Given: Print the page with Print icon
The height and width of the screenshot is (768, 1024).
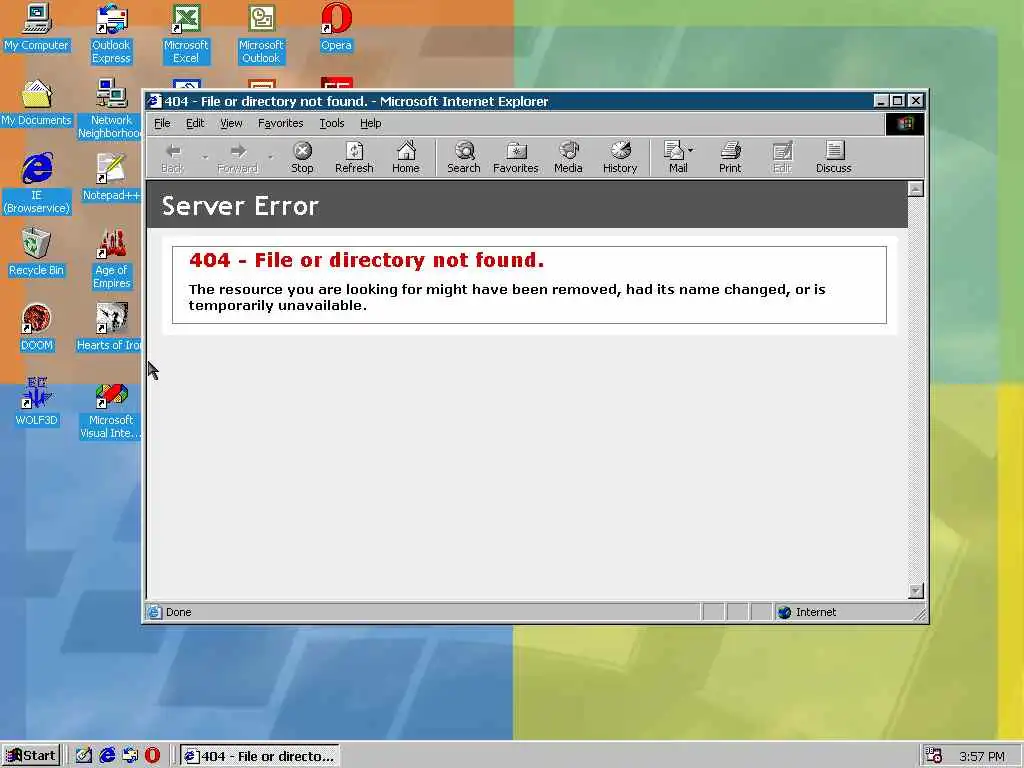Looking at the screenshot, I should point(730,157).
